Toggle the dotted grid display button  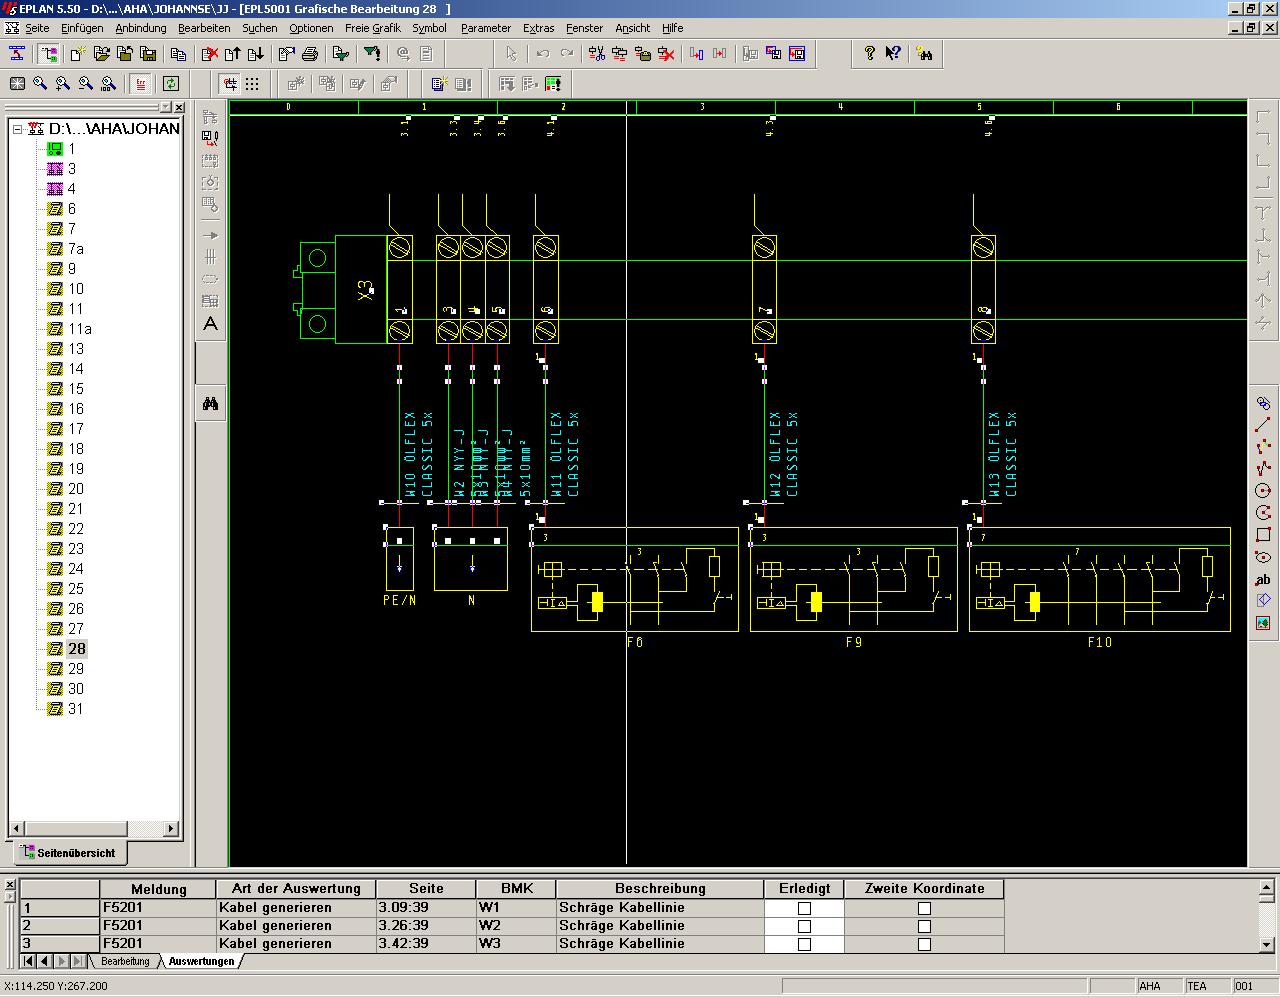click(x=252, y=84)
